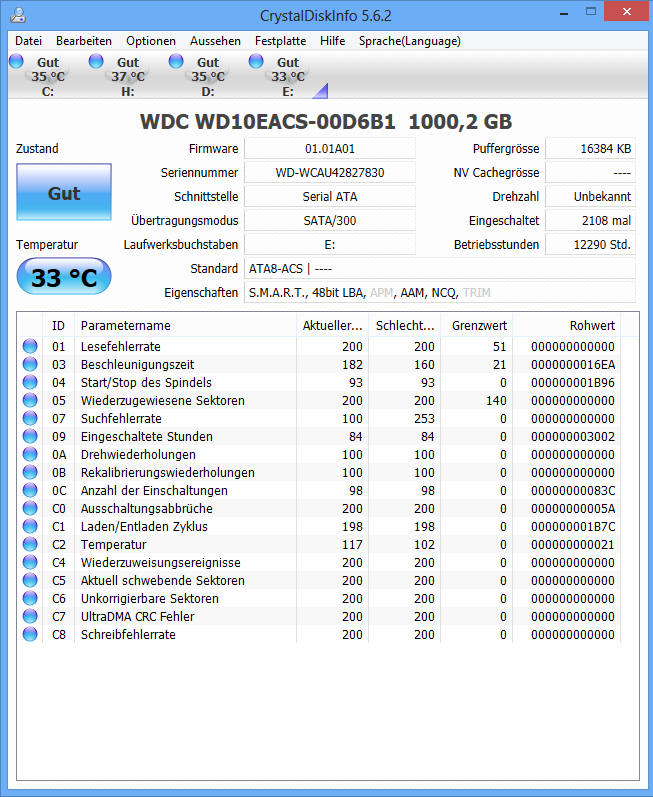Viewport: 653px width, 797px height.
Task: Click raw value 0000000016EA
Action: [x=573, y=364]
